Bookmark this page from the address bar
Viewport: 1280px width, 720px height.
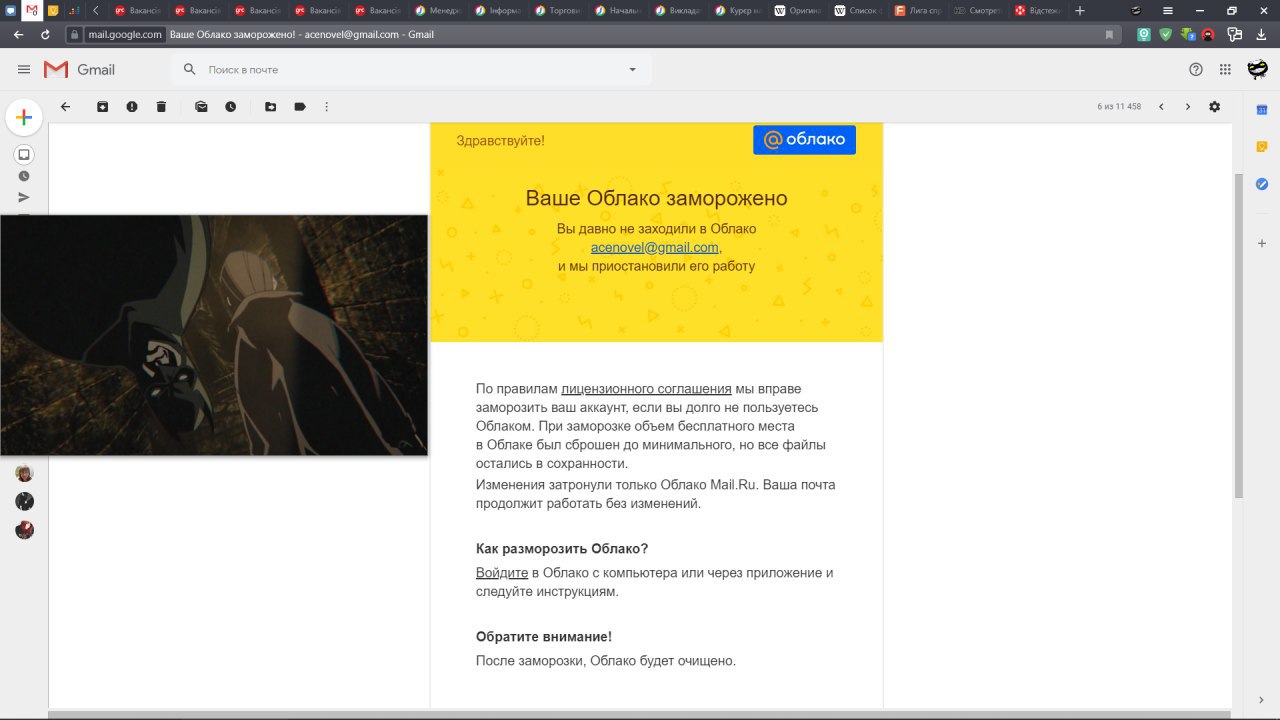(1109, 34)
